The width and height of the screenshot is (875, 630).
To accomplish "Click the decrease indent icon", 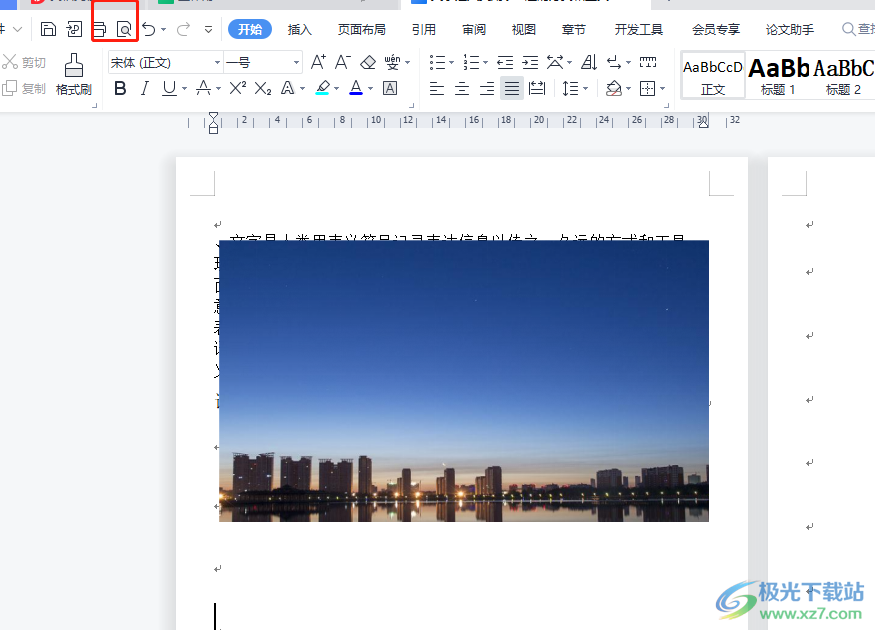I will click(505, 62).
